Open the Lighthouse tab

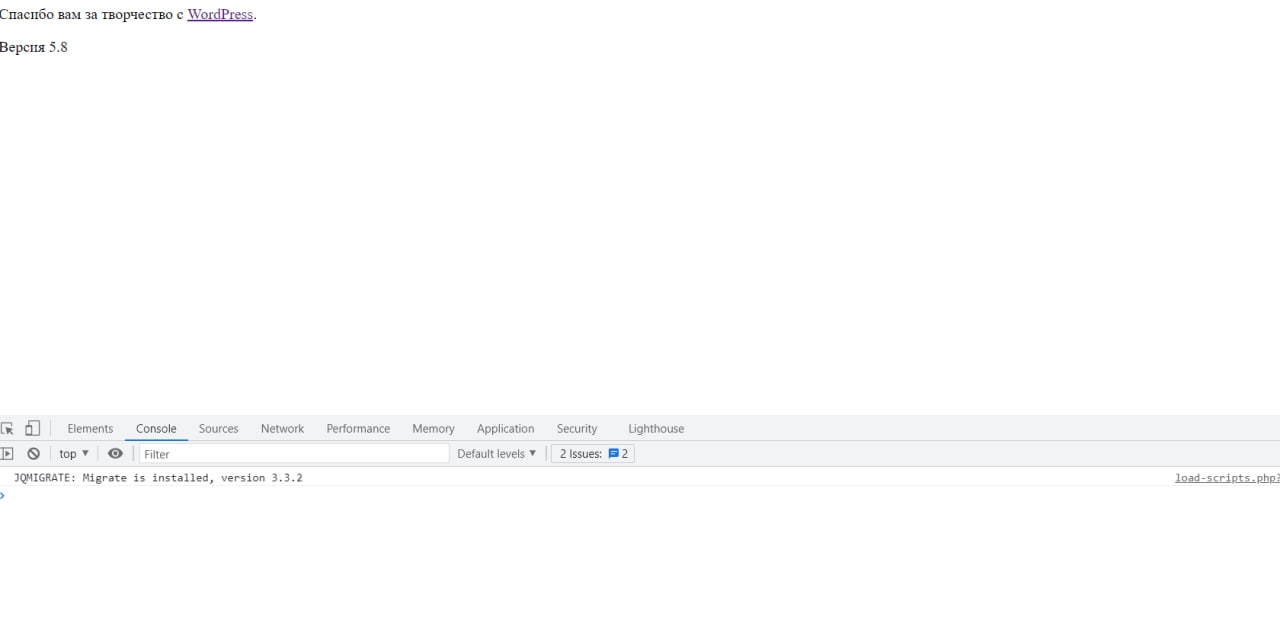656,428
